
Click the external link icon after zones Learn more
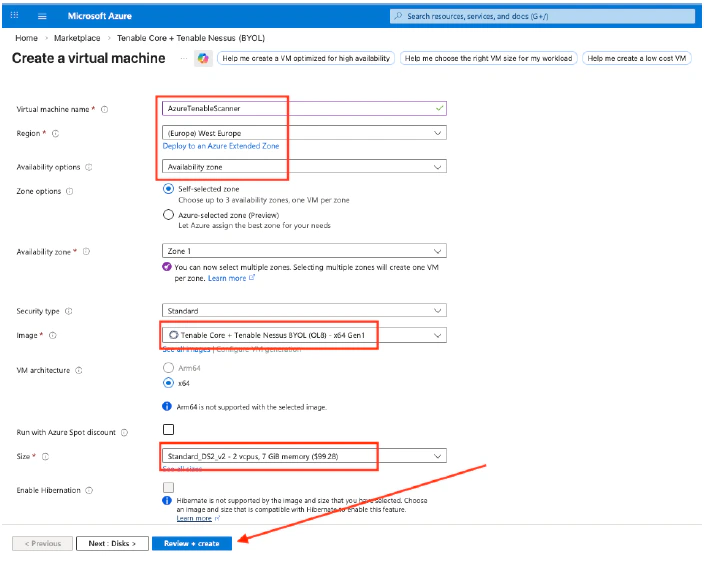252,278
